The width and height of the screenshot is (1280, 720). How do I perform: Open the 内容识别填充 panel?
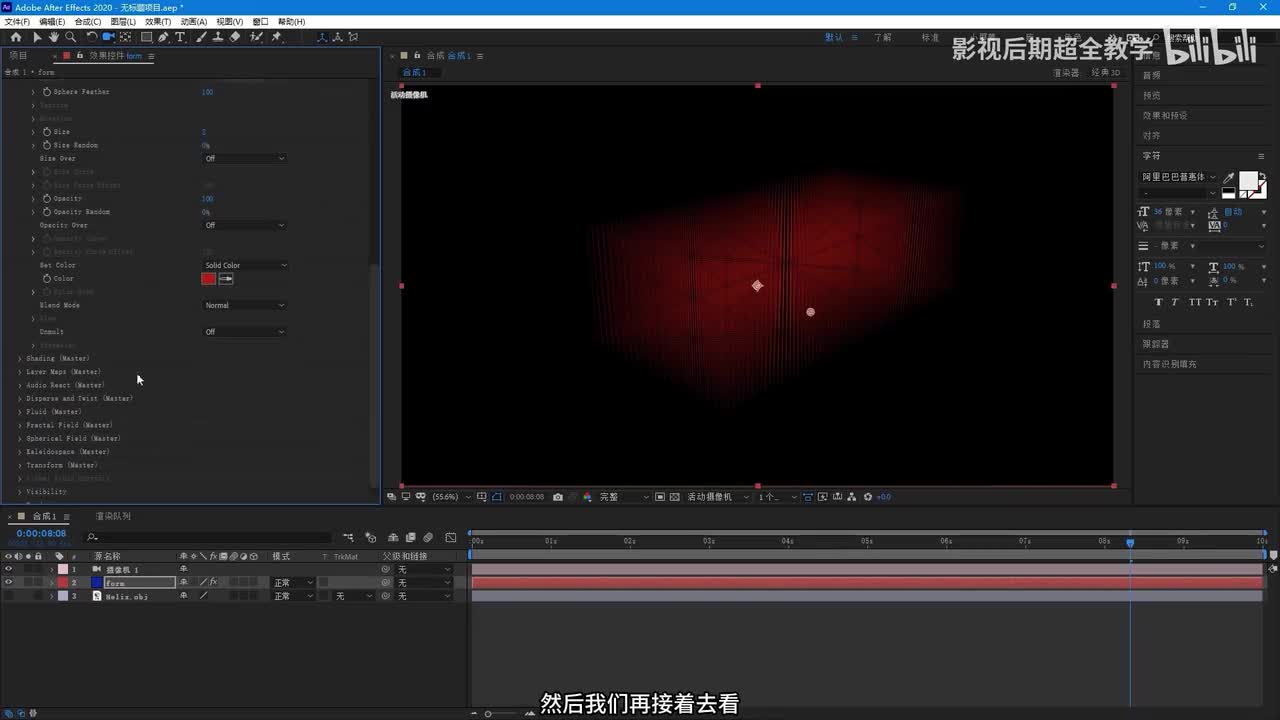[x=1169, y=364]
